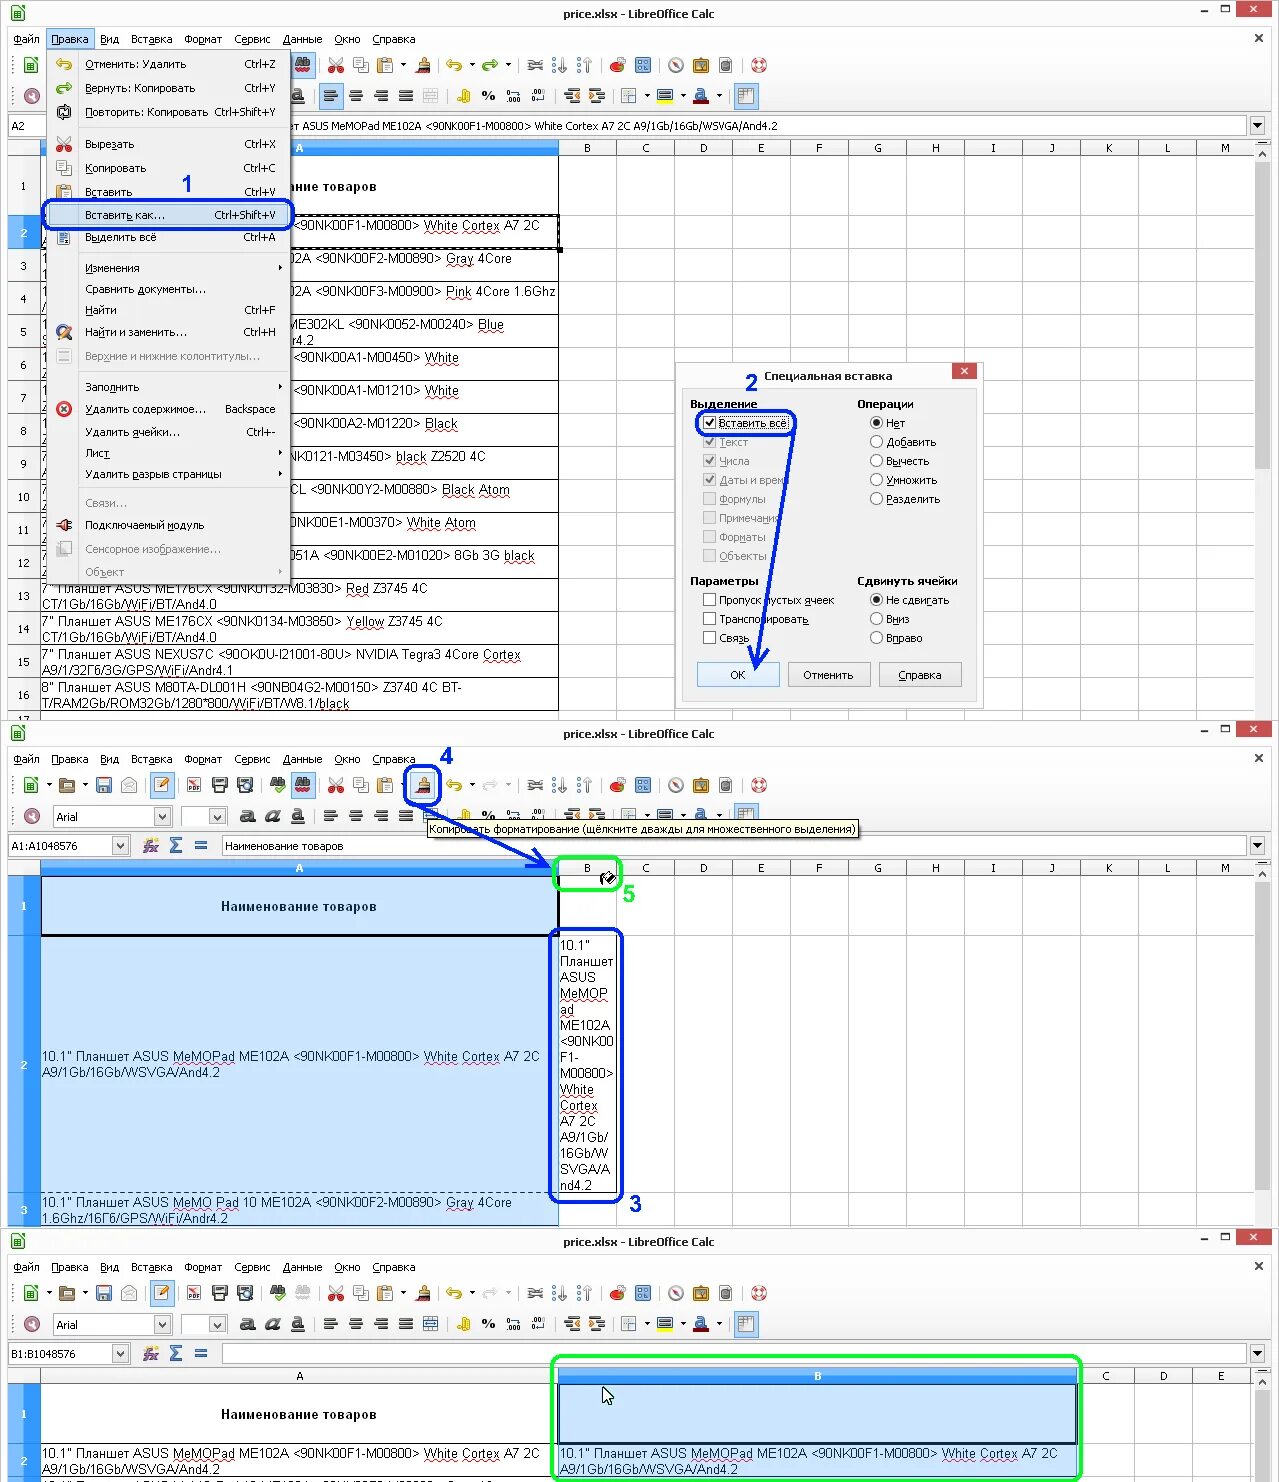Click Gallery icon in bottom window toolbar

[701, 1293]
